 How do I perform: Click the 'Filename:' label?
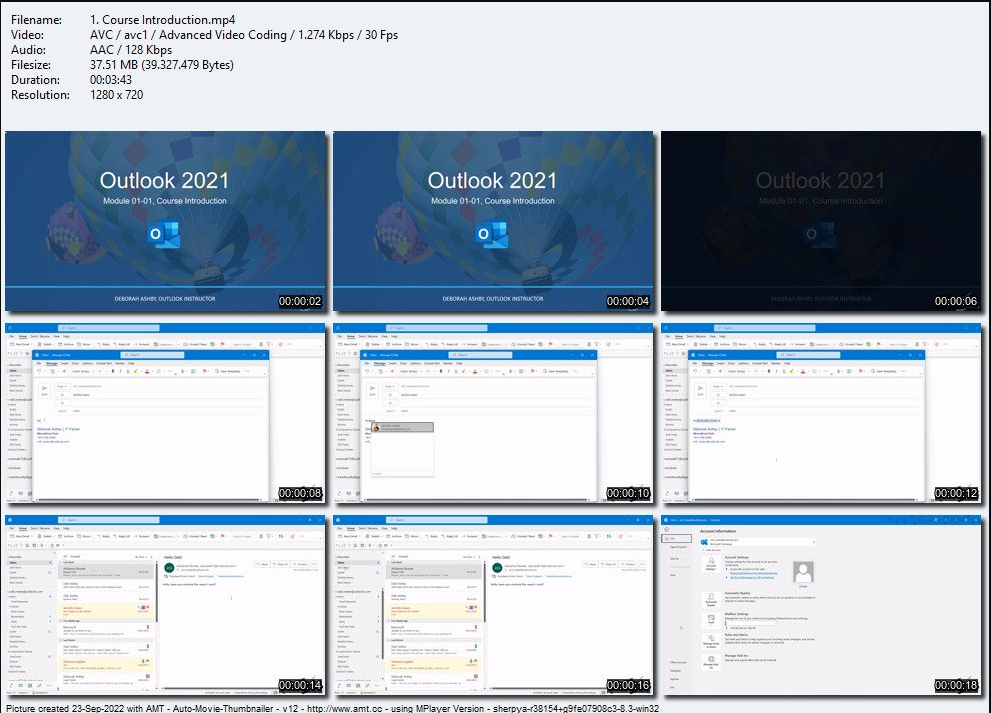point(37,20)
